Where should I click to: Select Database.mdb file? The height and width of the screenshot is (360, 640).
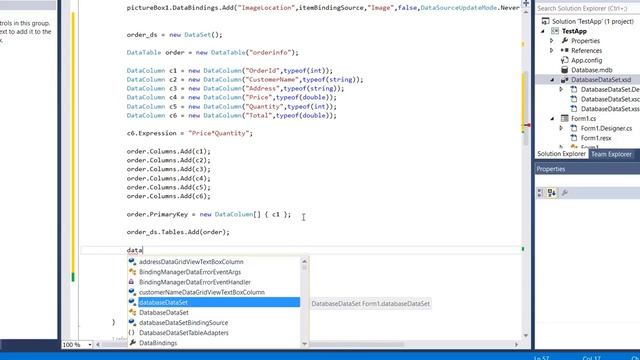click(x=591, y=70)
